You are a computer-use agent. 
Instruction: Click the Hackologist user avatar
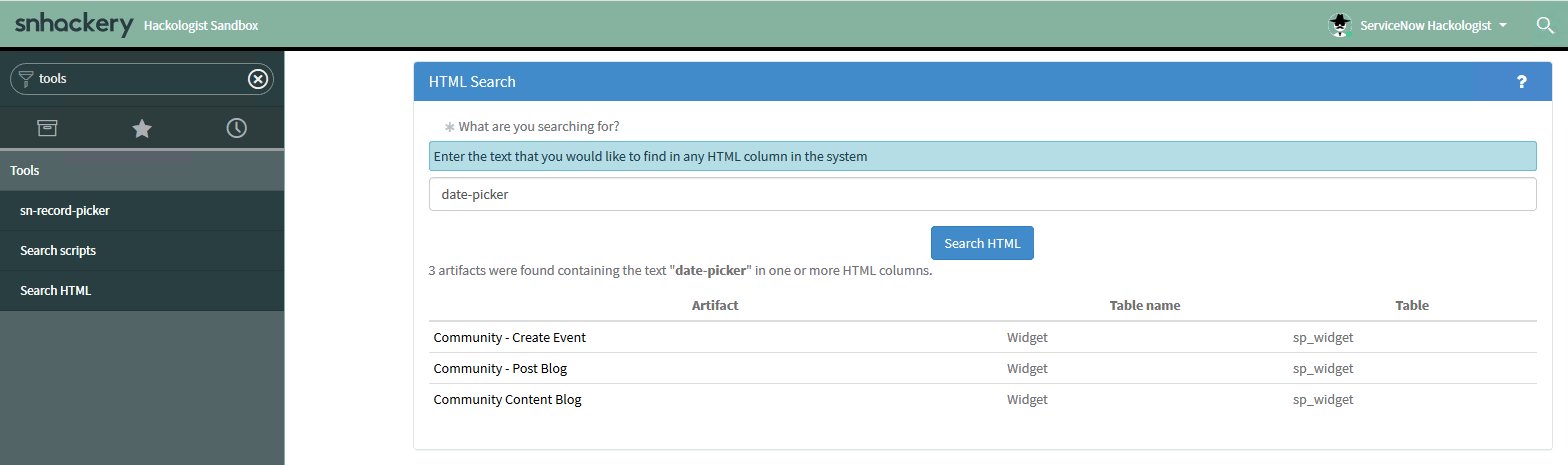pos(1340,25)
